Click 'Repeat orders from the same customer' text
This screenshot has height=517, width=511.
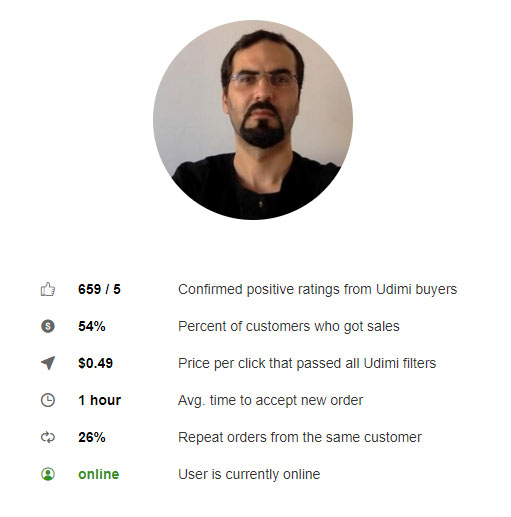300,438
